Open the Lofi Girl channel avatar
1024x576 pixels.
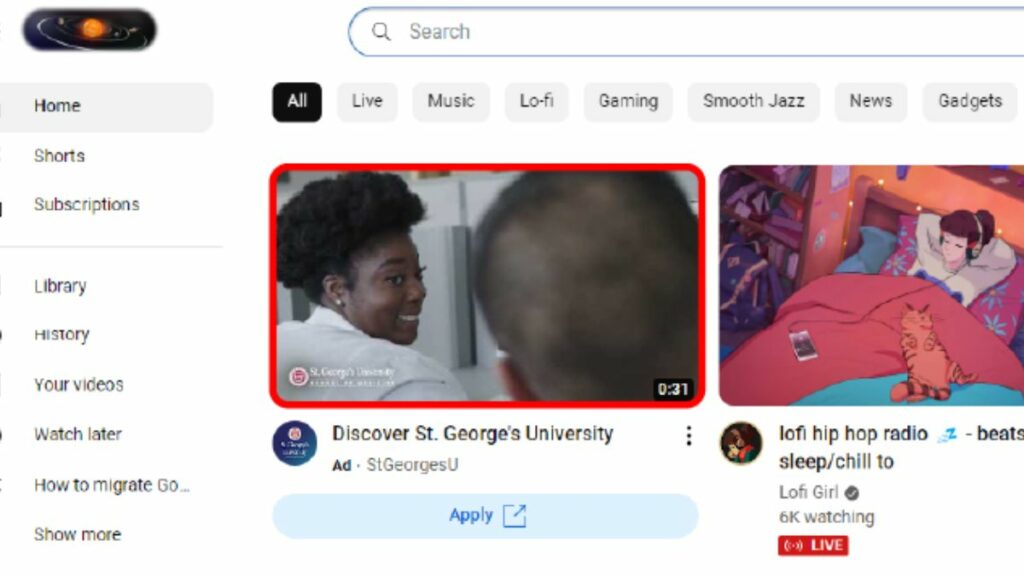tap(741, 443)
